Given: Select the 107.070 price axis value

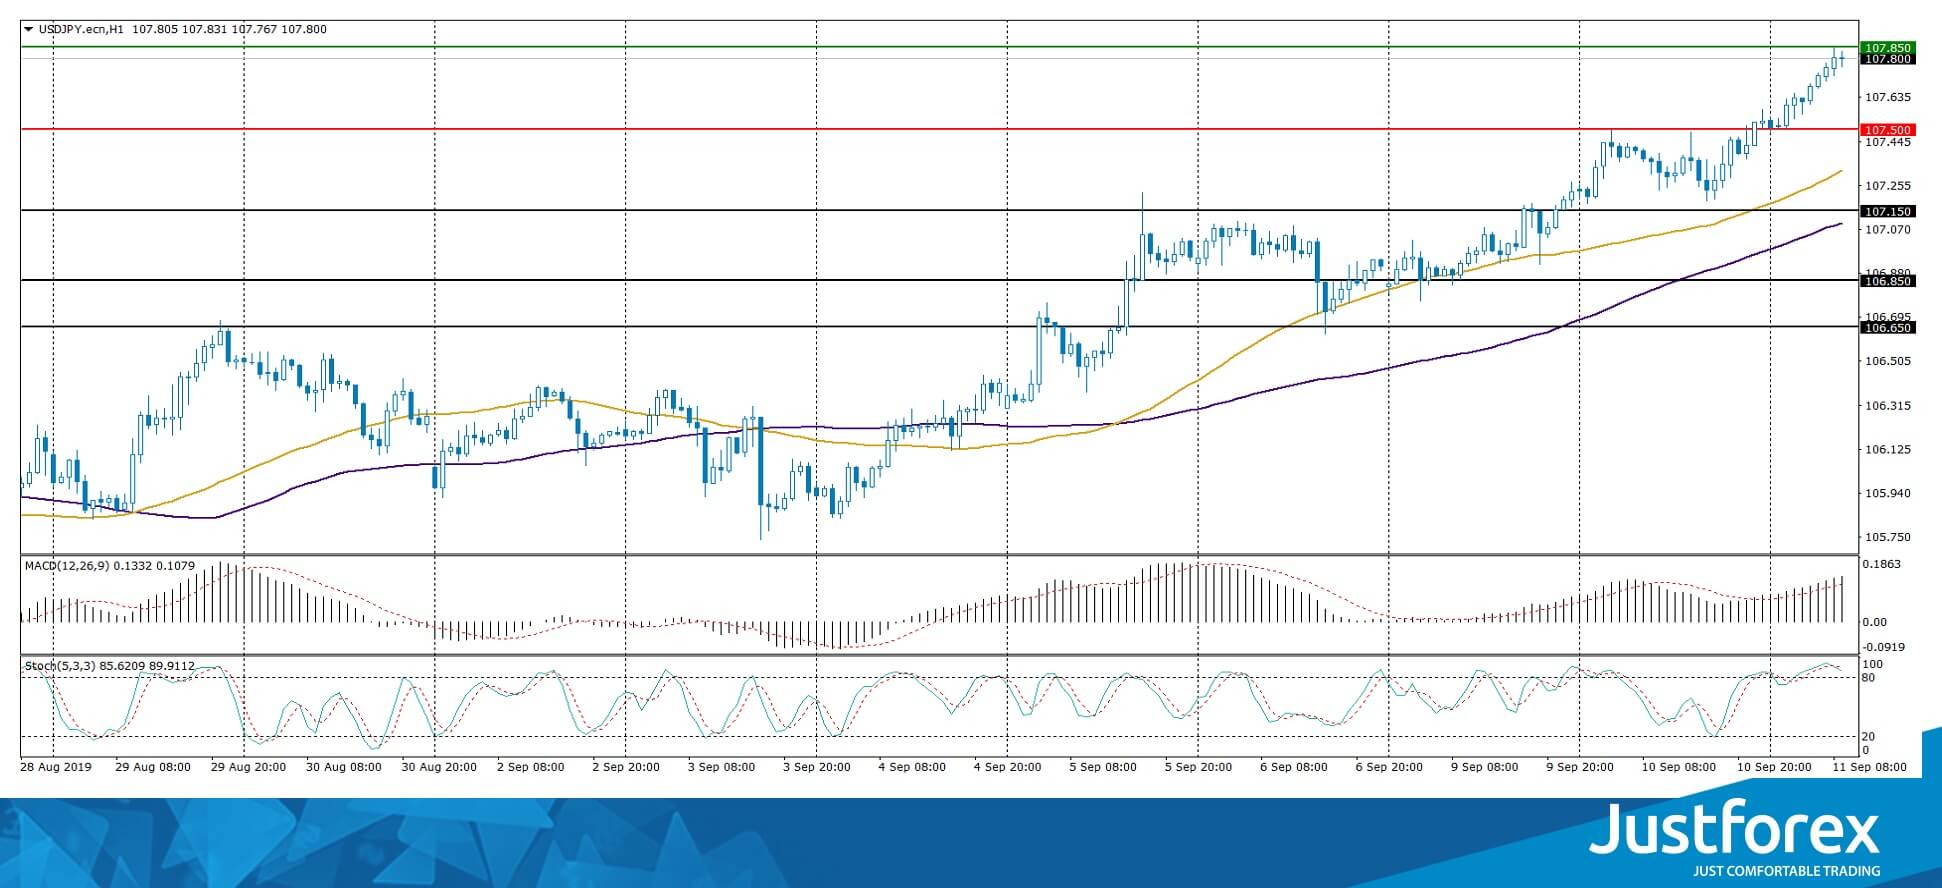Looking at the screenshot, I should (x=1888, y=229).
